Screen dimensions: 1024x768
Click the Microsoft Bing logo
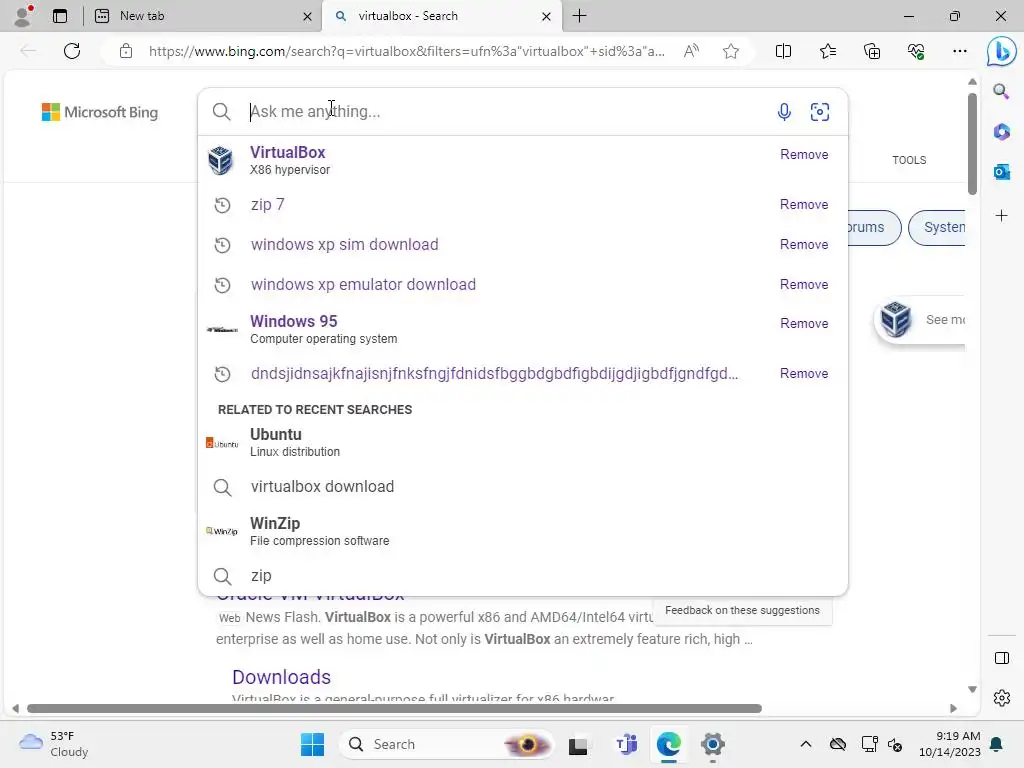100,112
